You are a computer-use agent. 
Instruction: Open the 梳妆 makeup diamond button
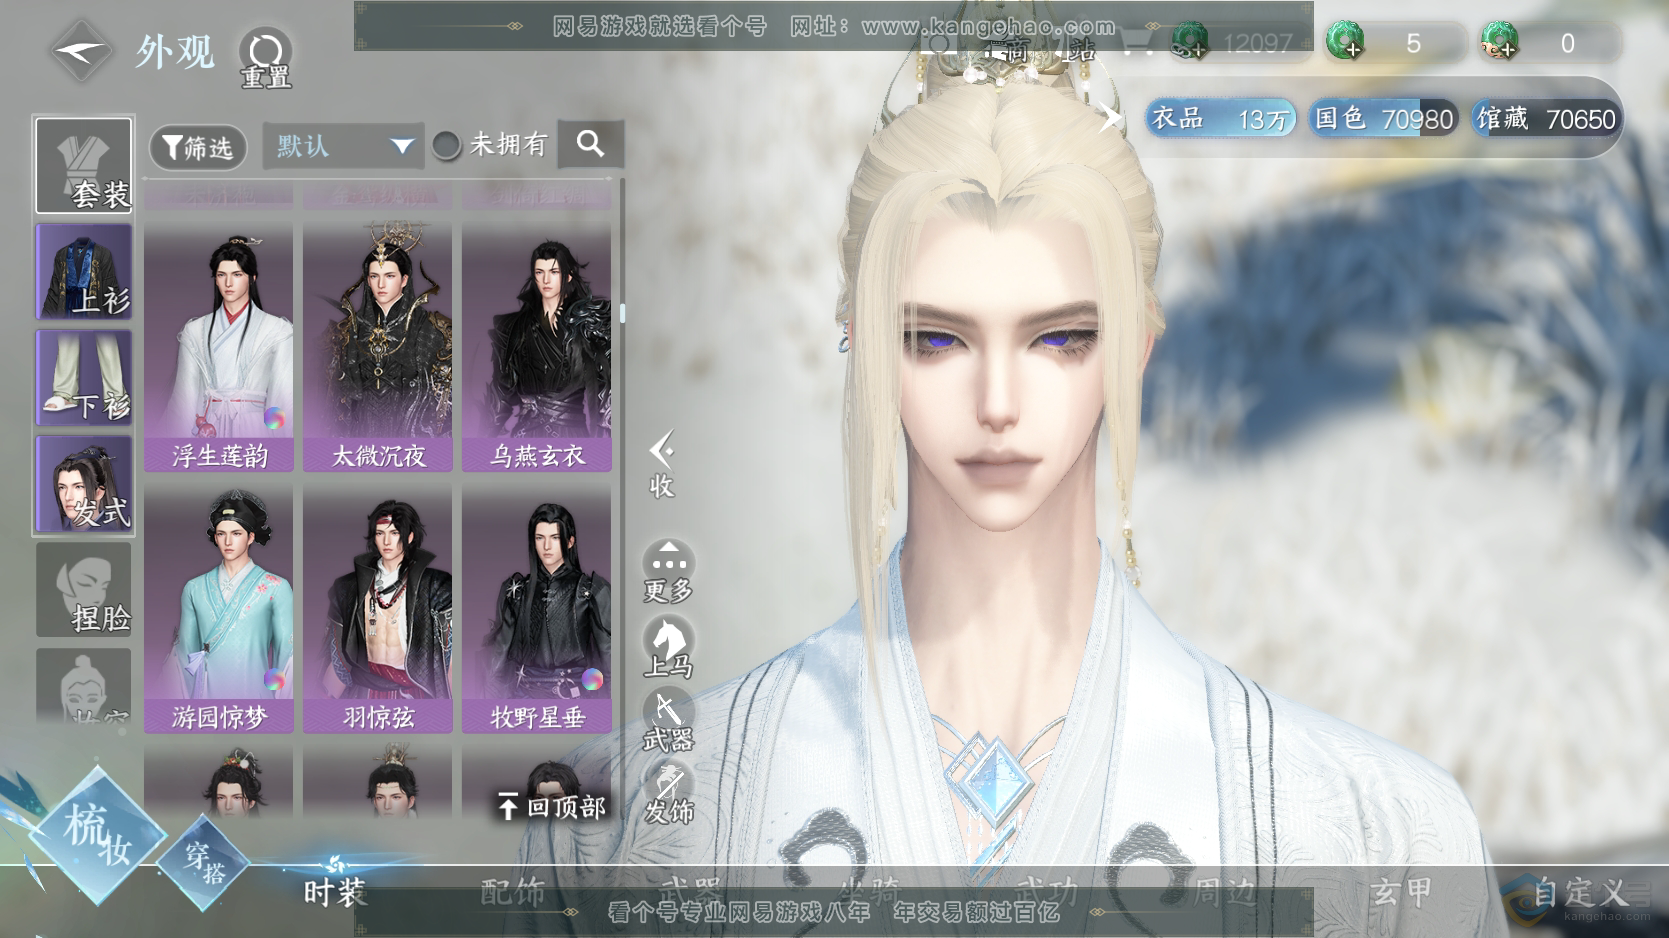point(97,835)
